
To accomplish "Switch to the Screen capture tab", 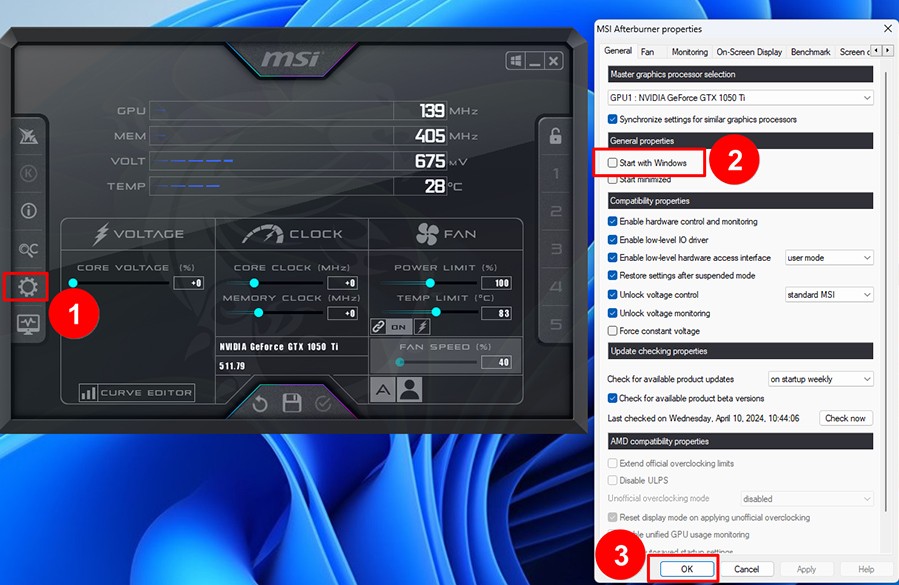I will coord(853,52).
